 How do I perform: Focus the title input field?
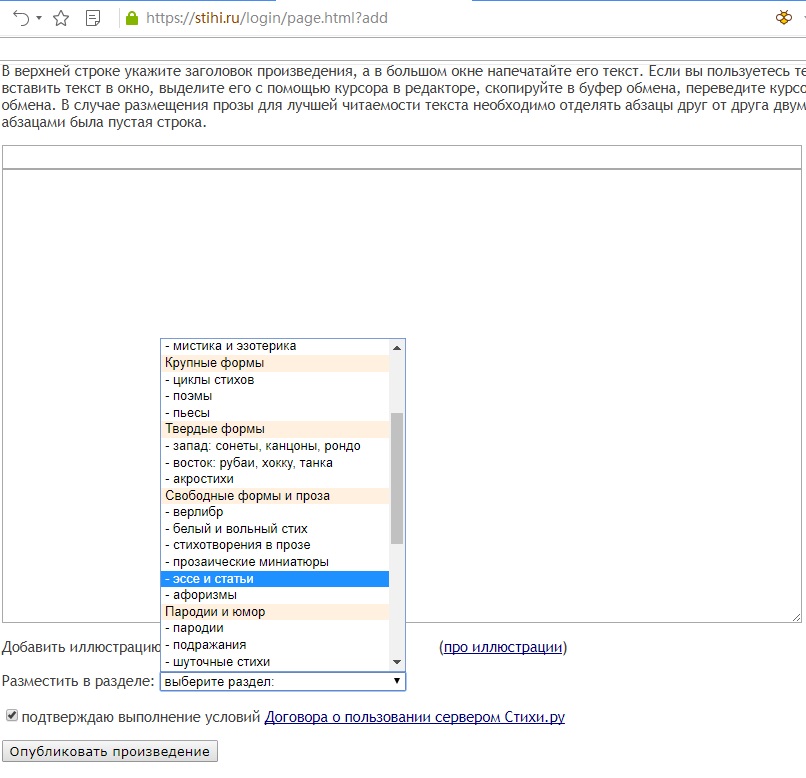point(400,157)
